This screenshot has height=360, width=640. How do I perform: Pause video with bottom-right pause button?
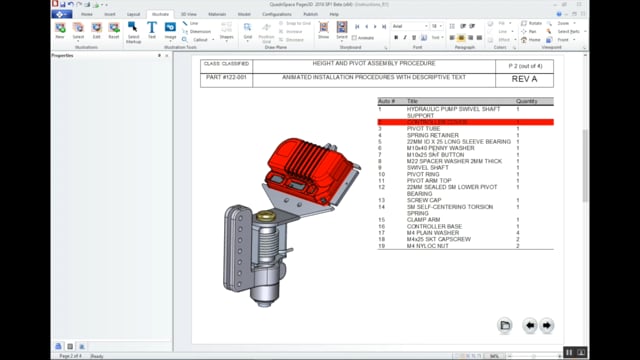point(569,352)
